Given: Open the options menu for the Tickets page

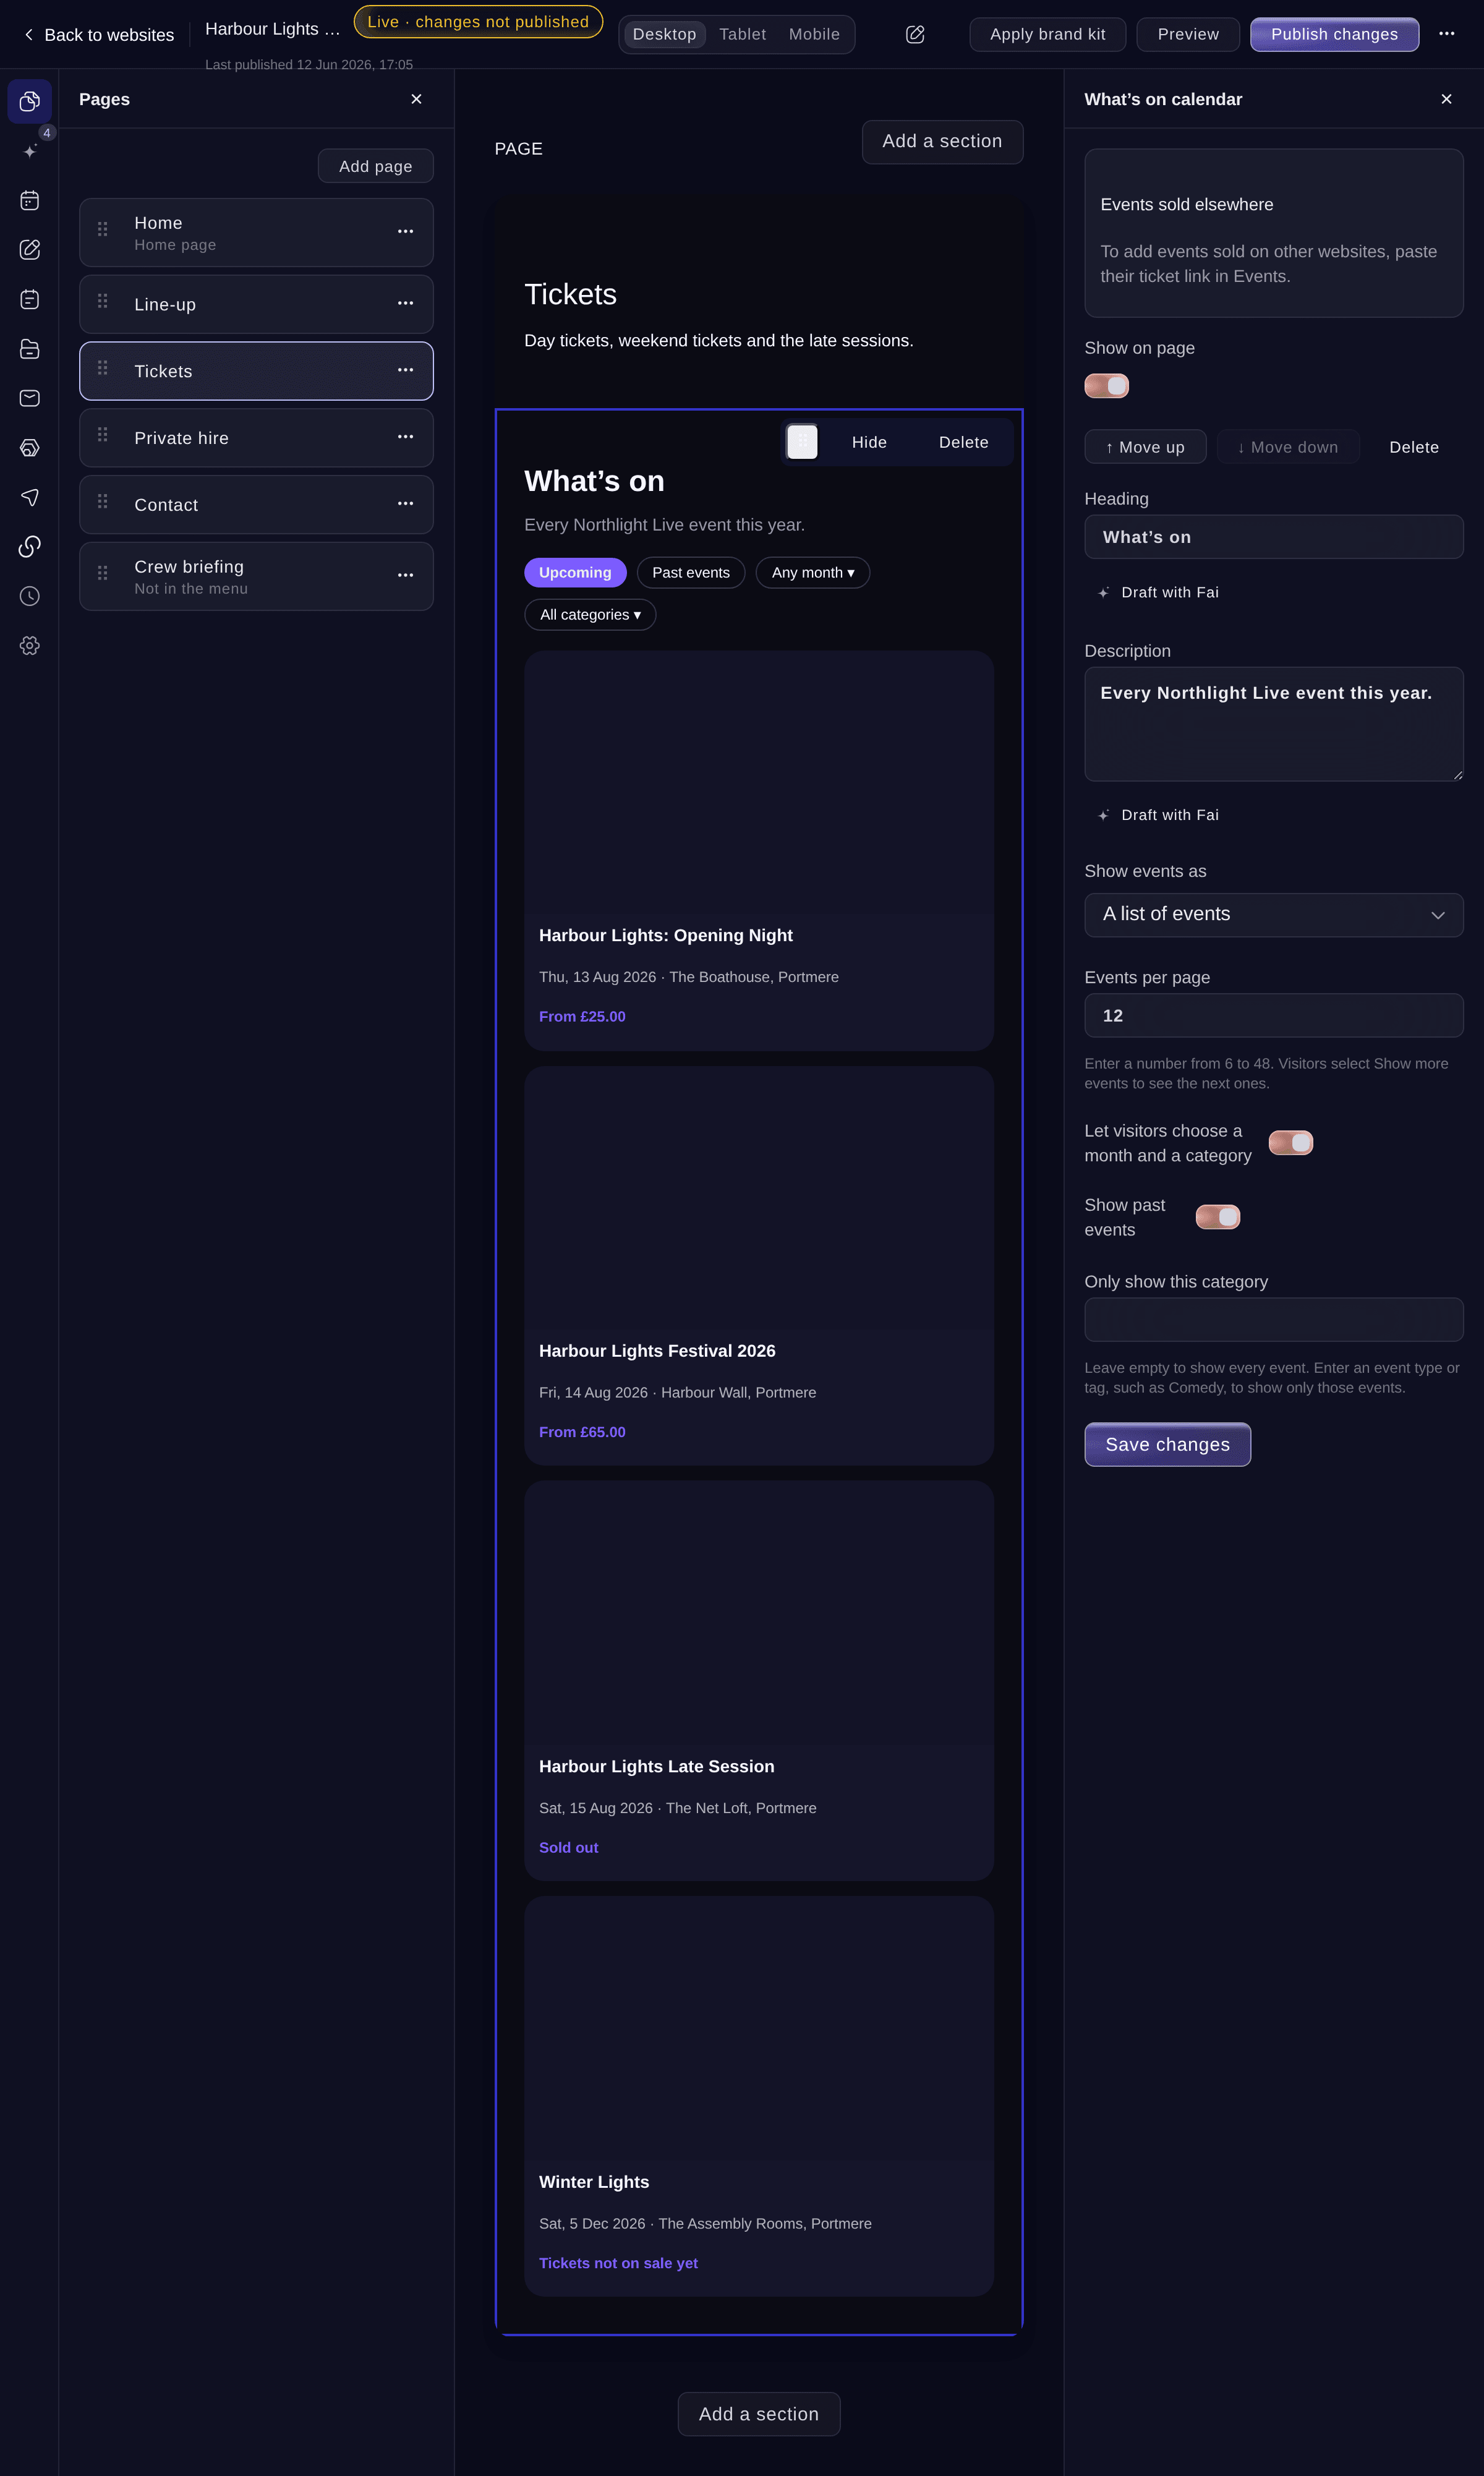Looking at the screenshot, I should (x=405, y=371).
